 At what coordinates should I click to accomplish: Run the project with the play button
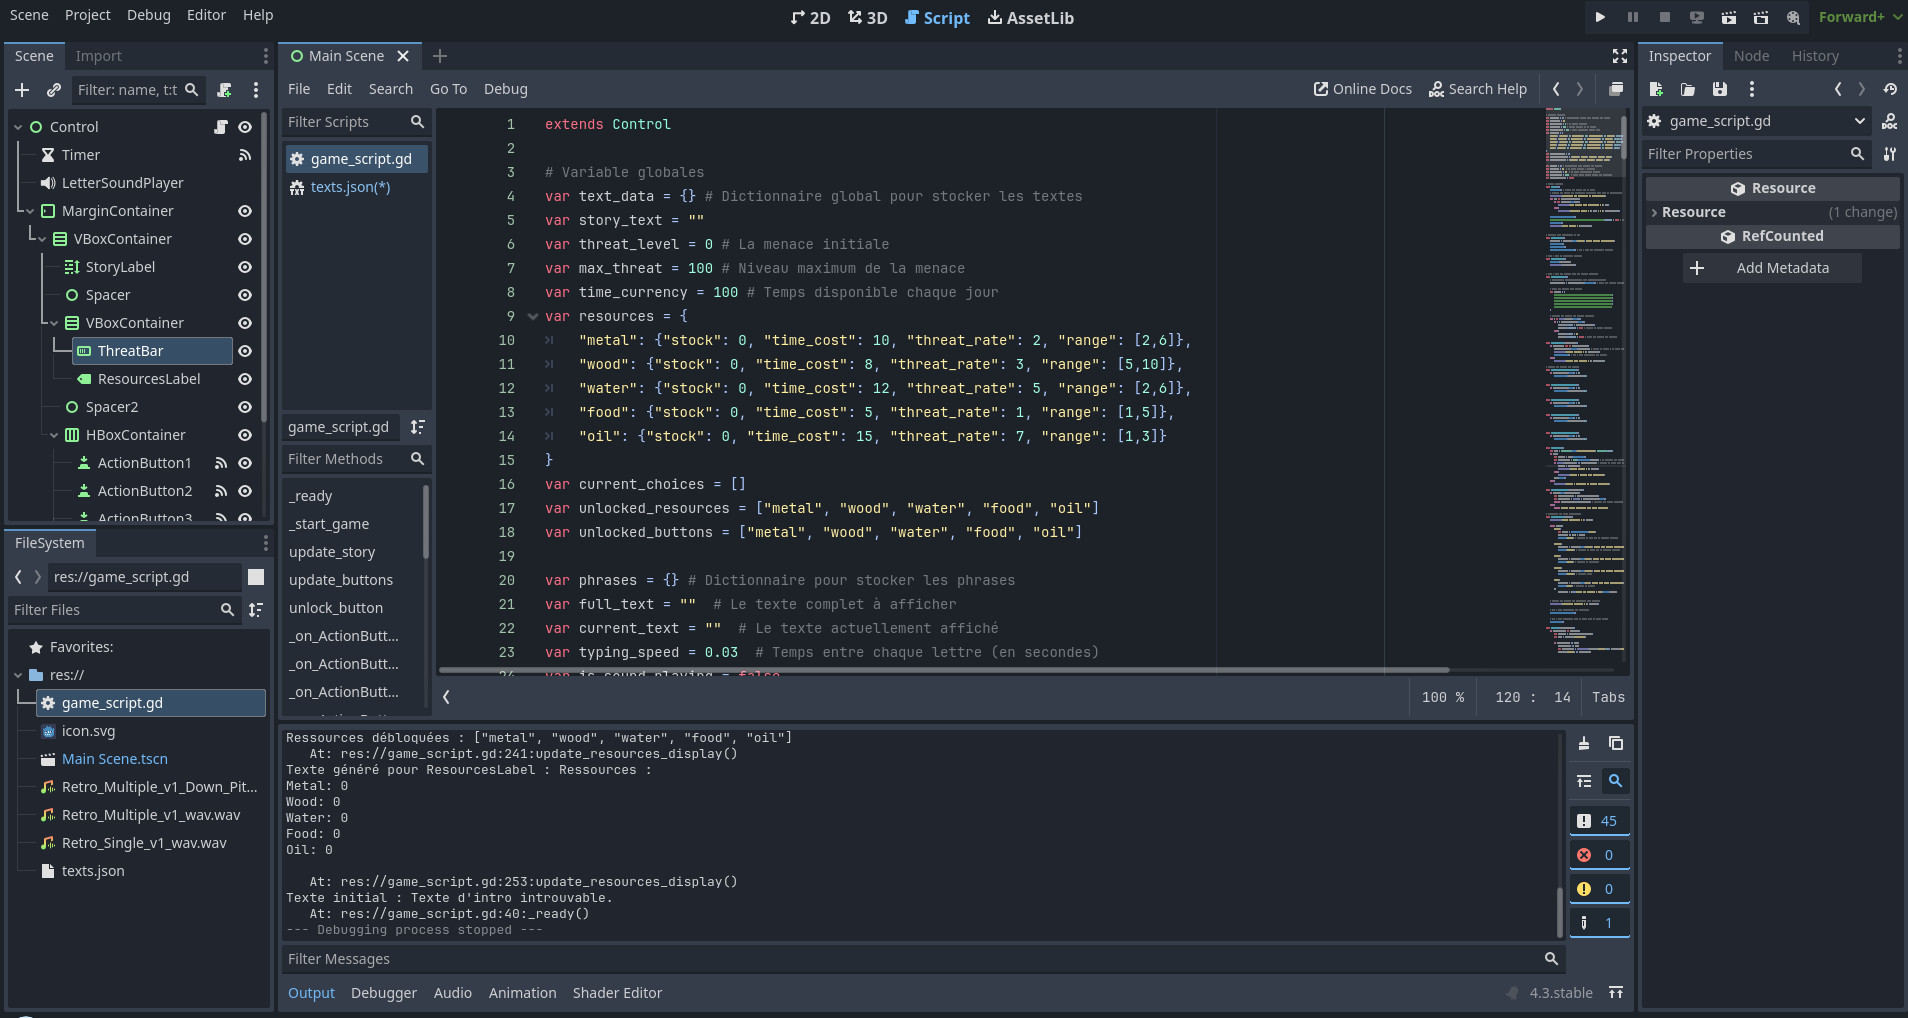pos(1600,17)
